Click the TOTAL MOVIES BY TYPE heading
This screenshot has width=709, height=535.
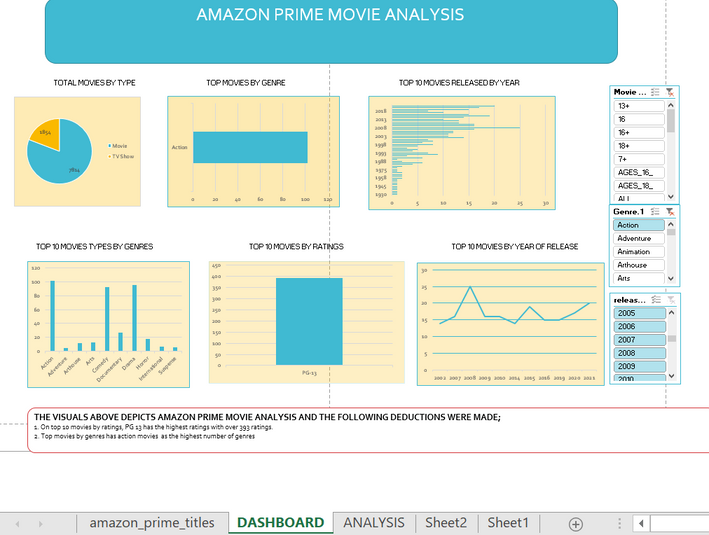[x=95, y=83]
